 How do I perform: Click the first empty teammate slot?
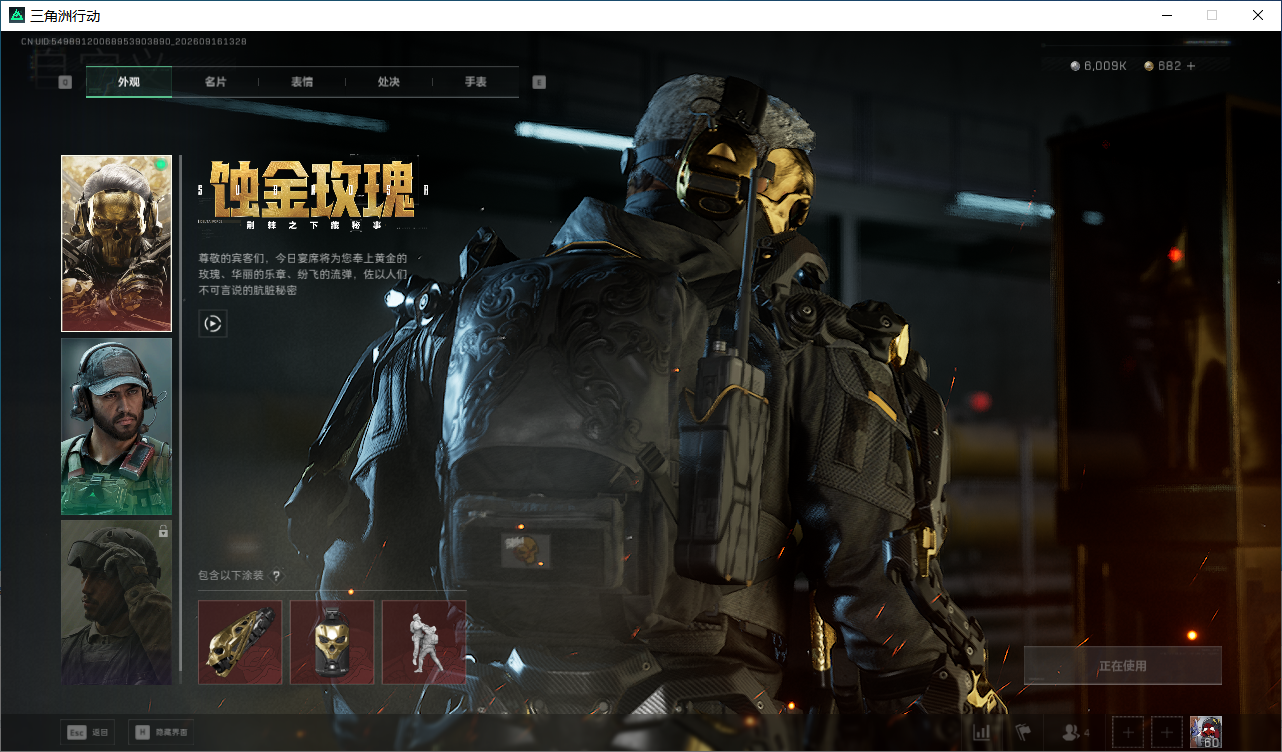[x=1128, y=732]
